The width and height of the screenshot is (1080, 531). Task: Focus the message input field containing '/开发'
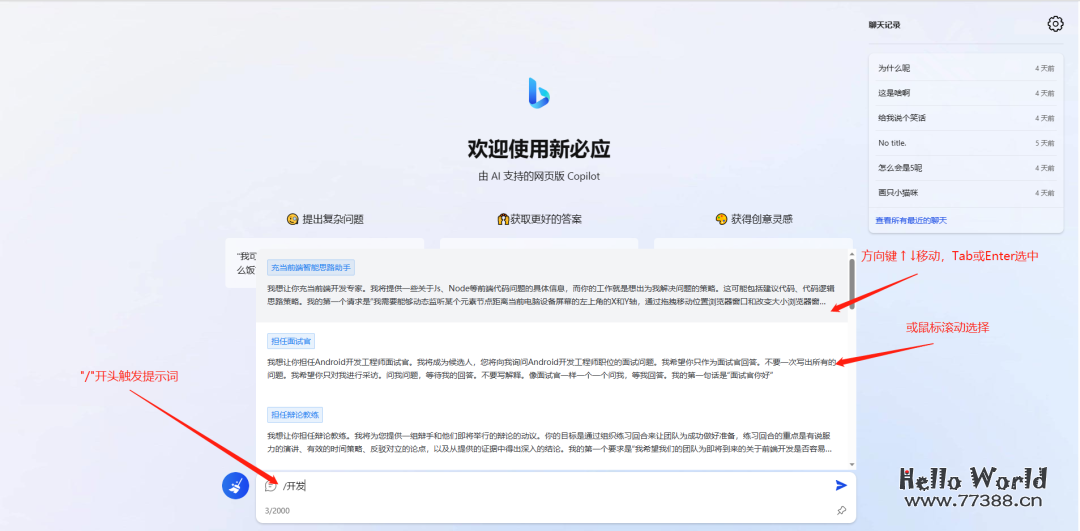click(x=555, y=486)
